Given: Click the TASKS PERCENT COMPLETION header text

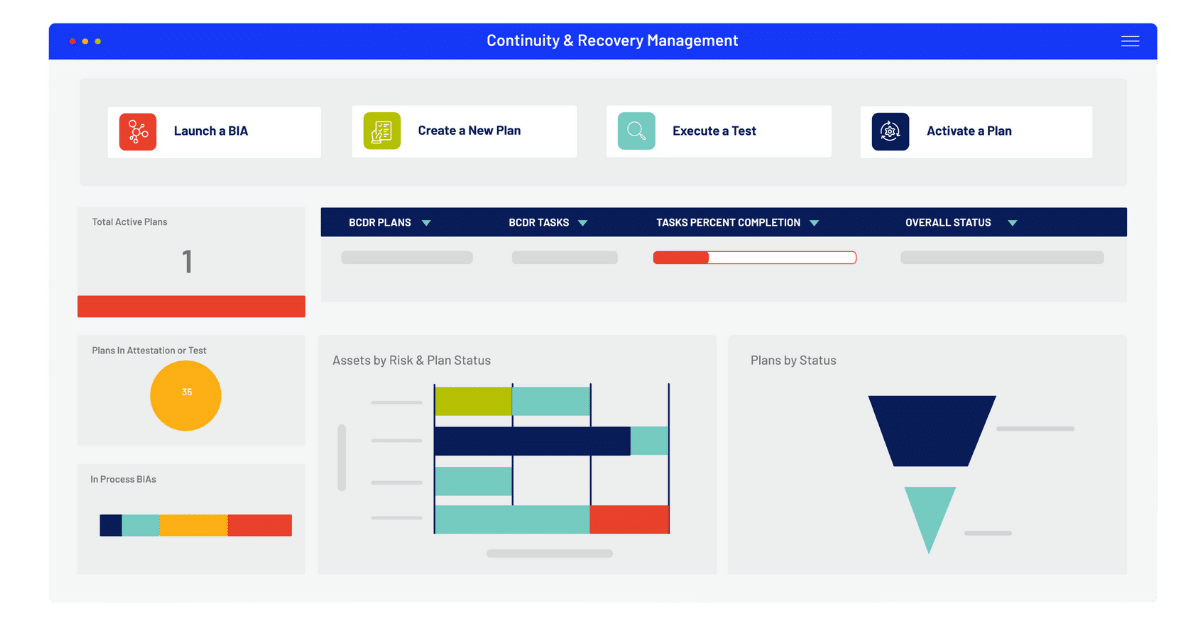Looking at the screenshot, I should [728, 223].
